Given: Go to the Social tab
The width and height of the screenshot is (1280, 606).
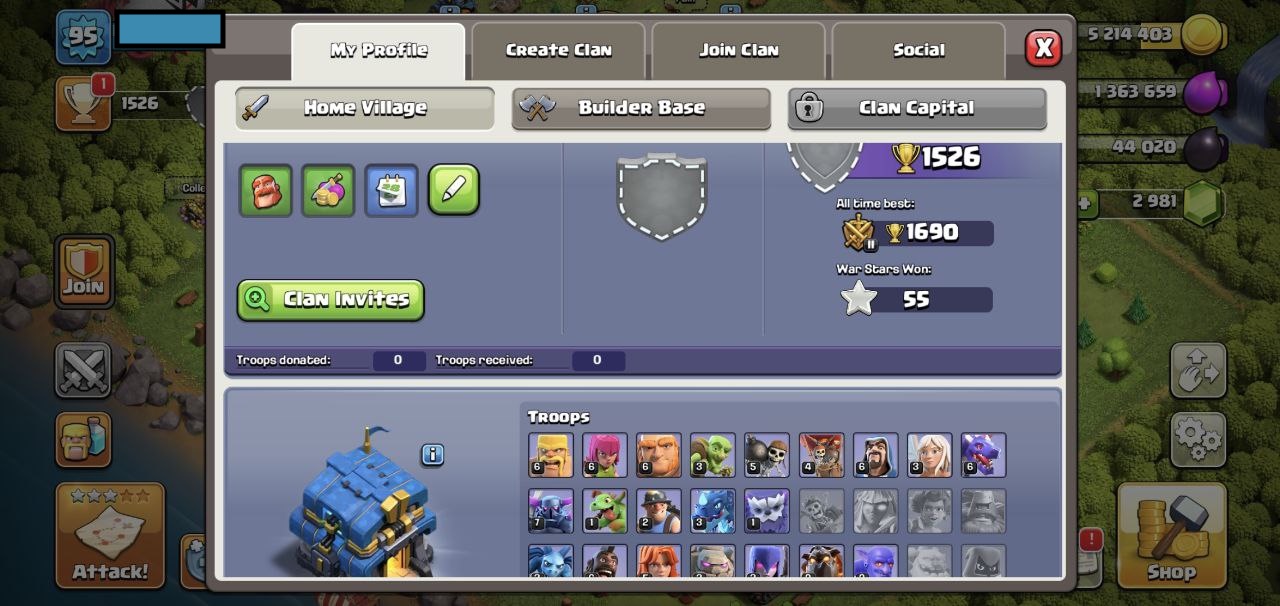Looking at the screenshot, I should [918, 50].
